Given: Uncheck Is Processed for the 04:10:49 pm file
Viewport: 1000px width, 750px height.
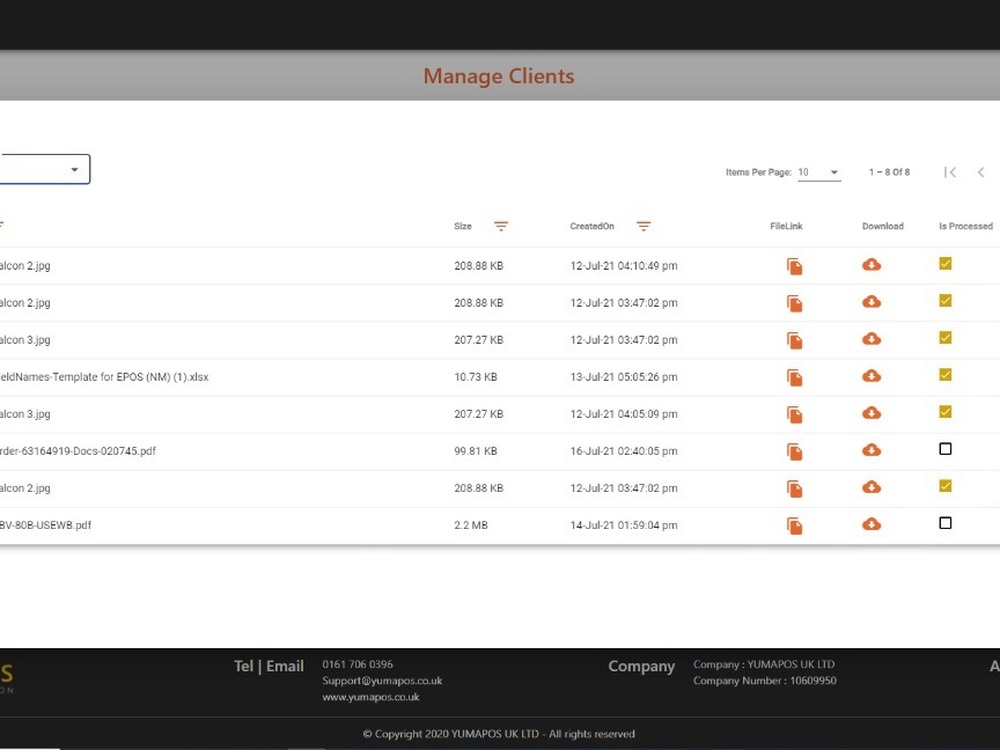Looking at the screenshot, I should [945, 264].
